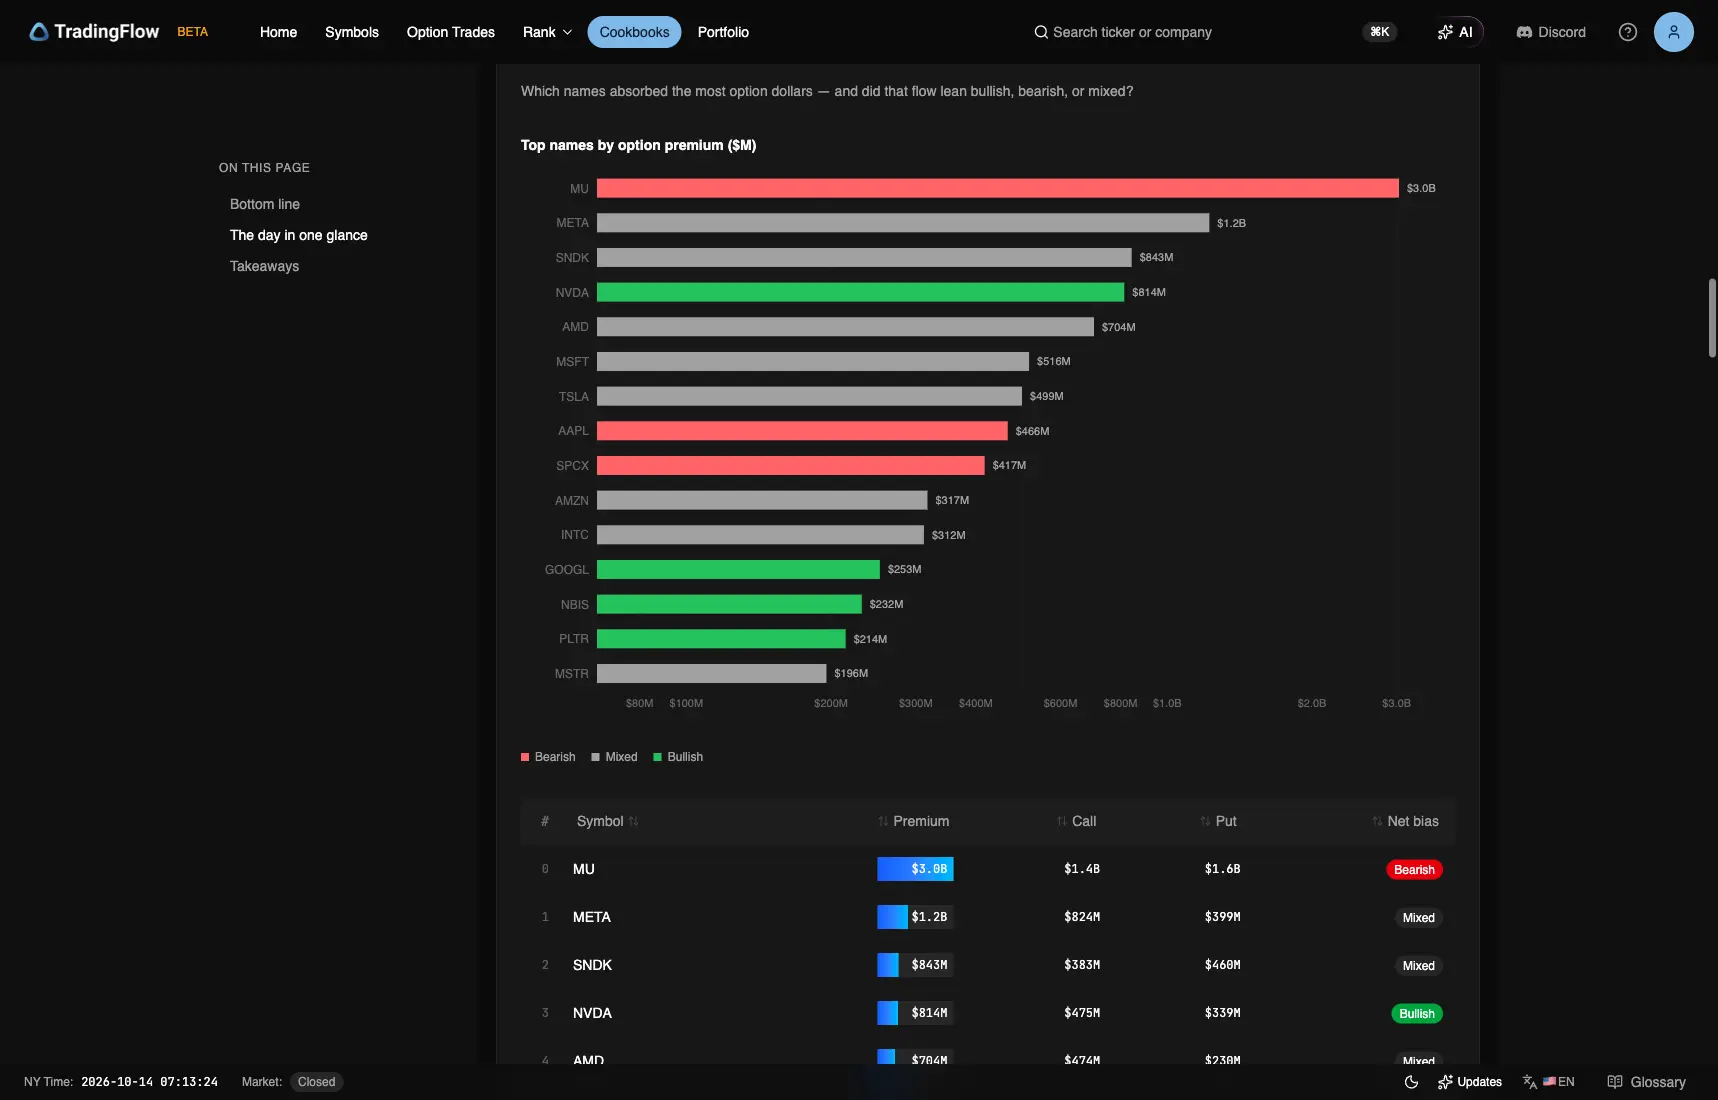1718x1100 pixels.
Task: Open the user profile avatar
Action: point(1674,32)
